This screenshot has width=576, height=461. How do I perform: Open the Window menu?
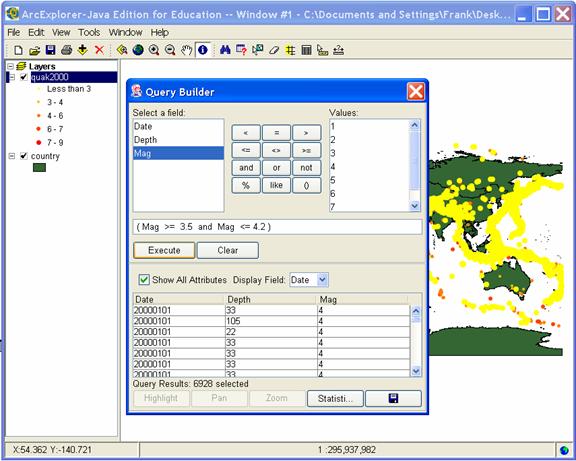(125, 32)
